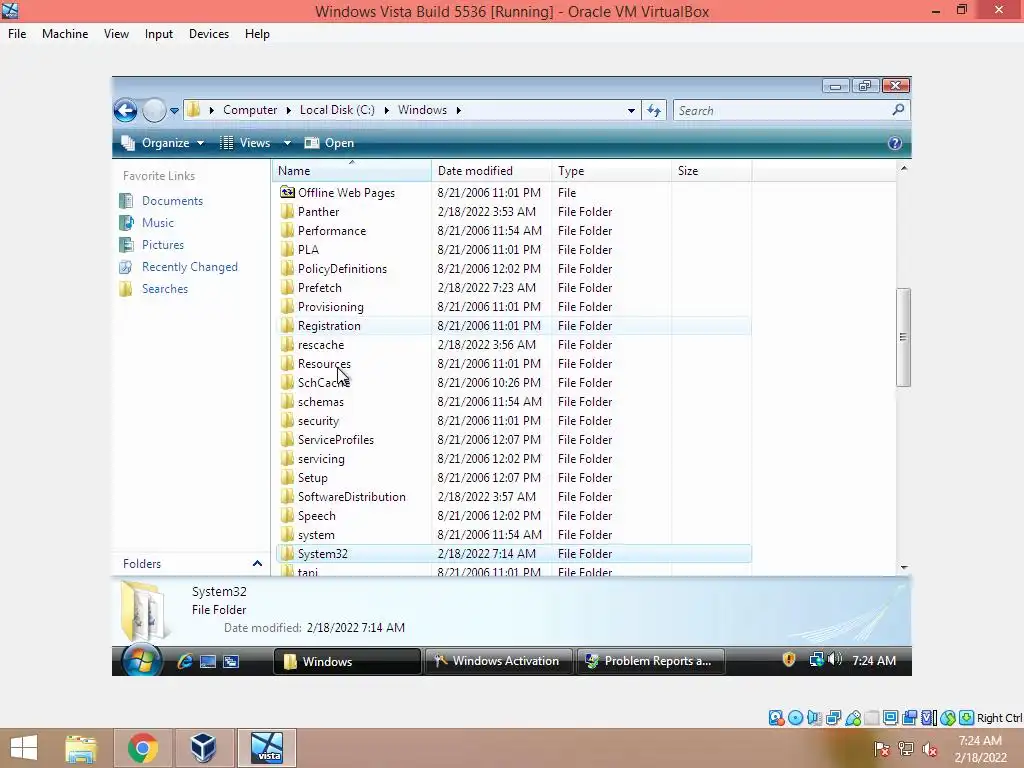The height and width of the screenshot is (768, 1024).
Task: Click Local Disk (C:) in the address bar
Action: point(337,110)
